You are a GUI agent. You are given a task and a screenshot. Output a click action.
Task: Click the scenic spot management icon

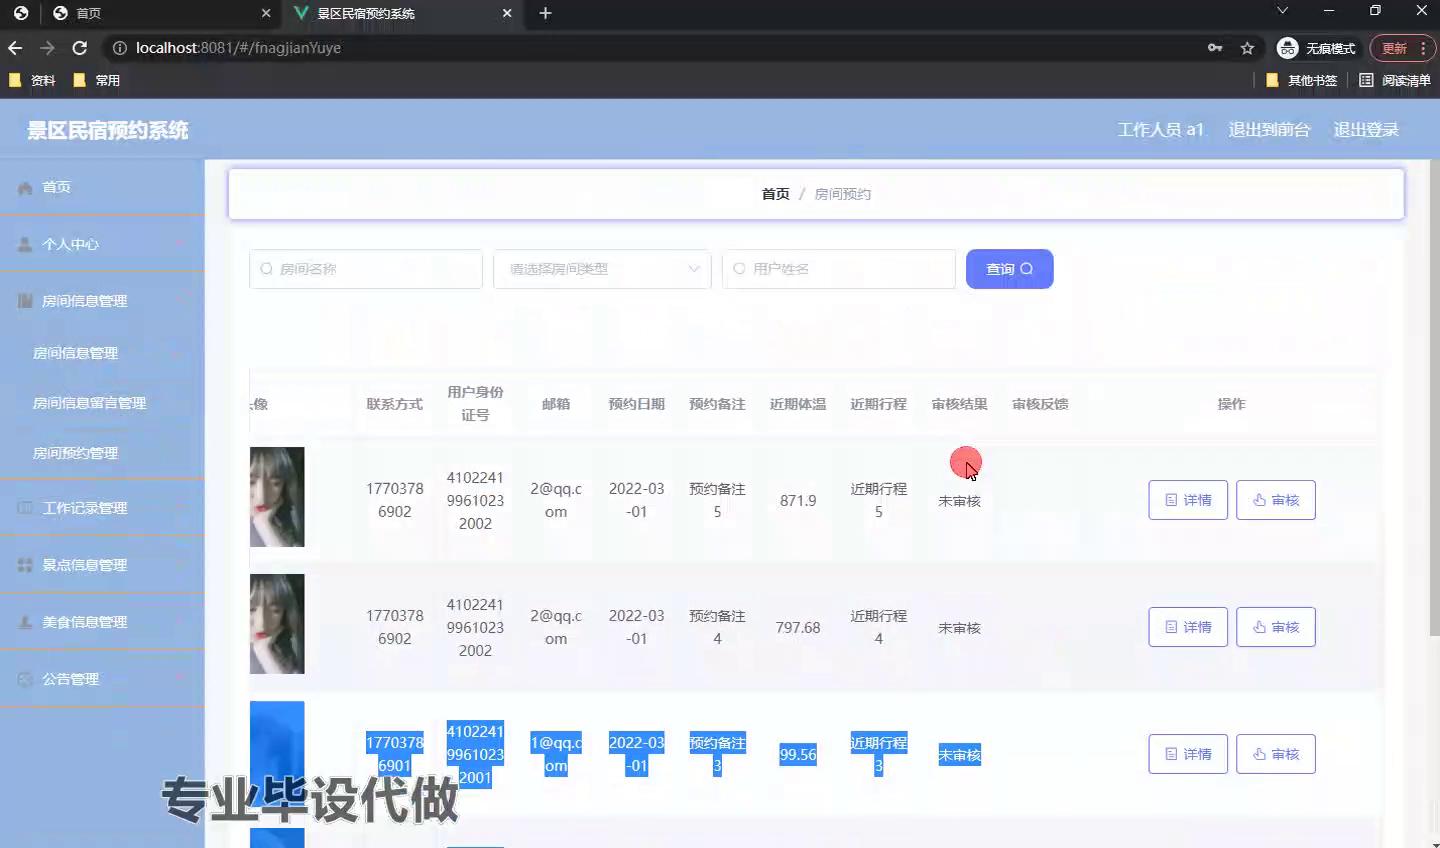click(25, 565)
